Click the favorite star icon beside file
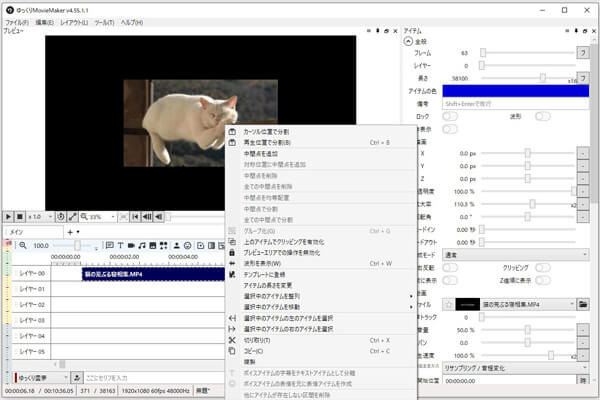600x400 pixels. point(448,305)
